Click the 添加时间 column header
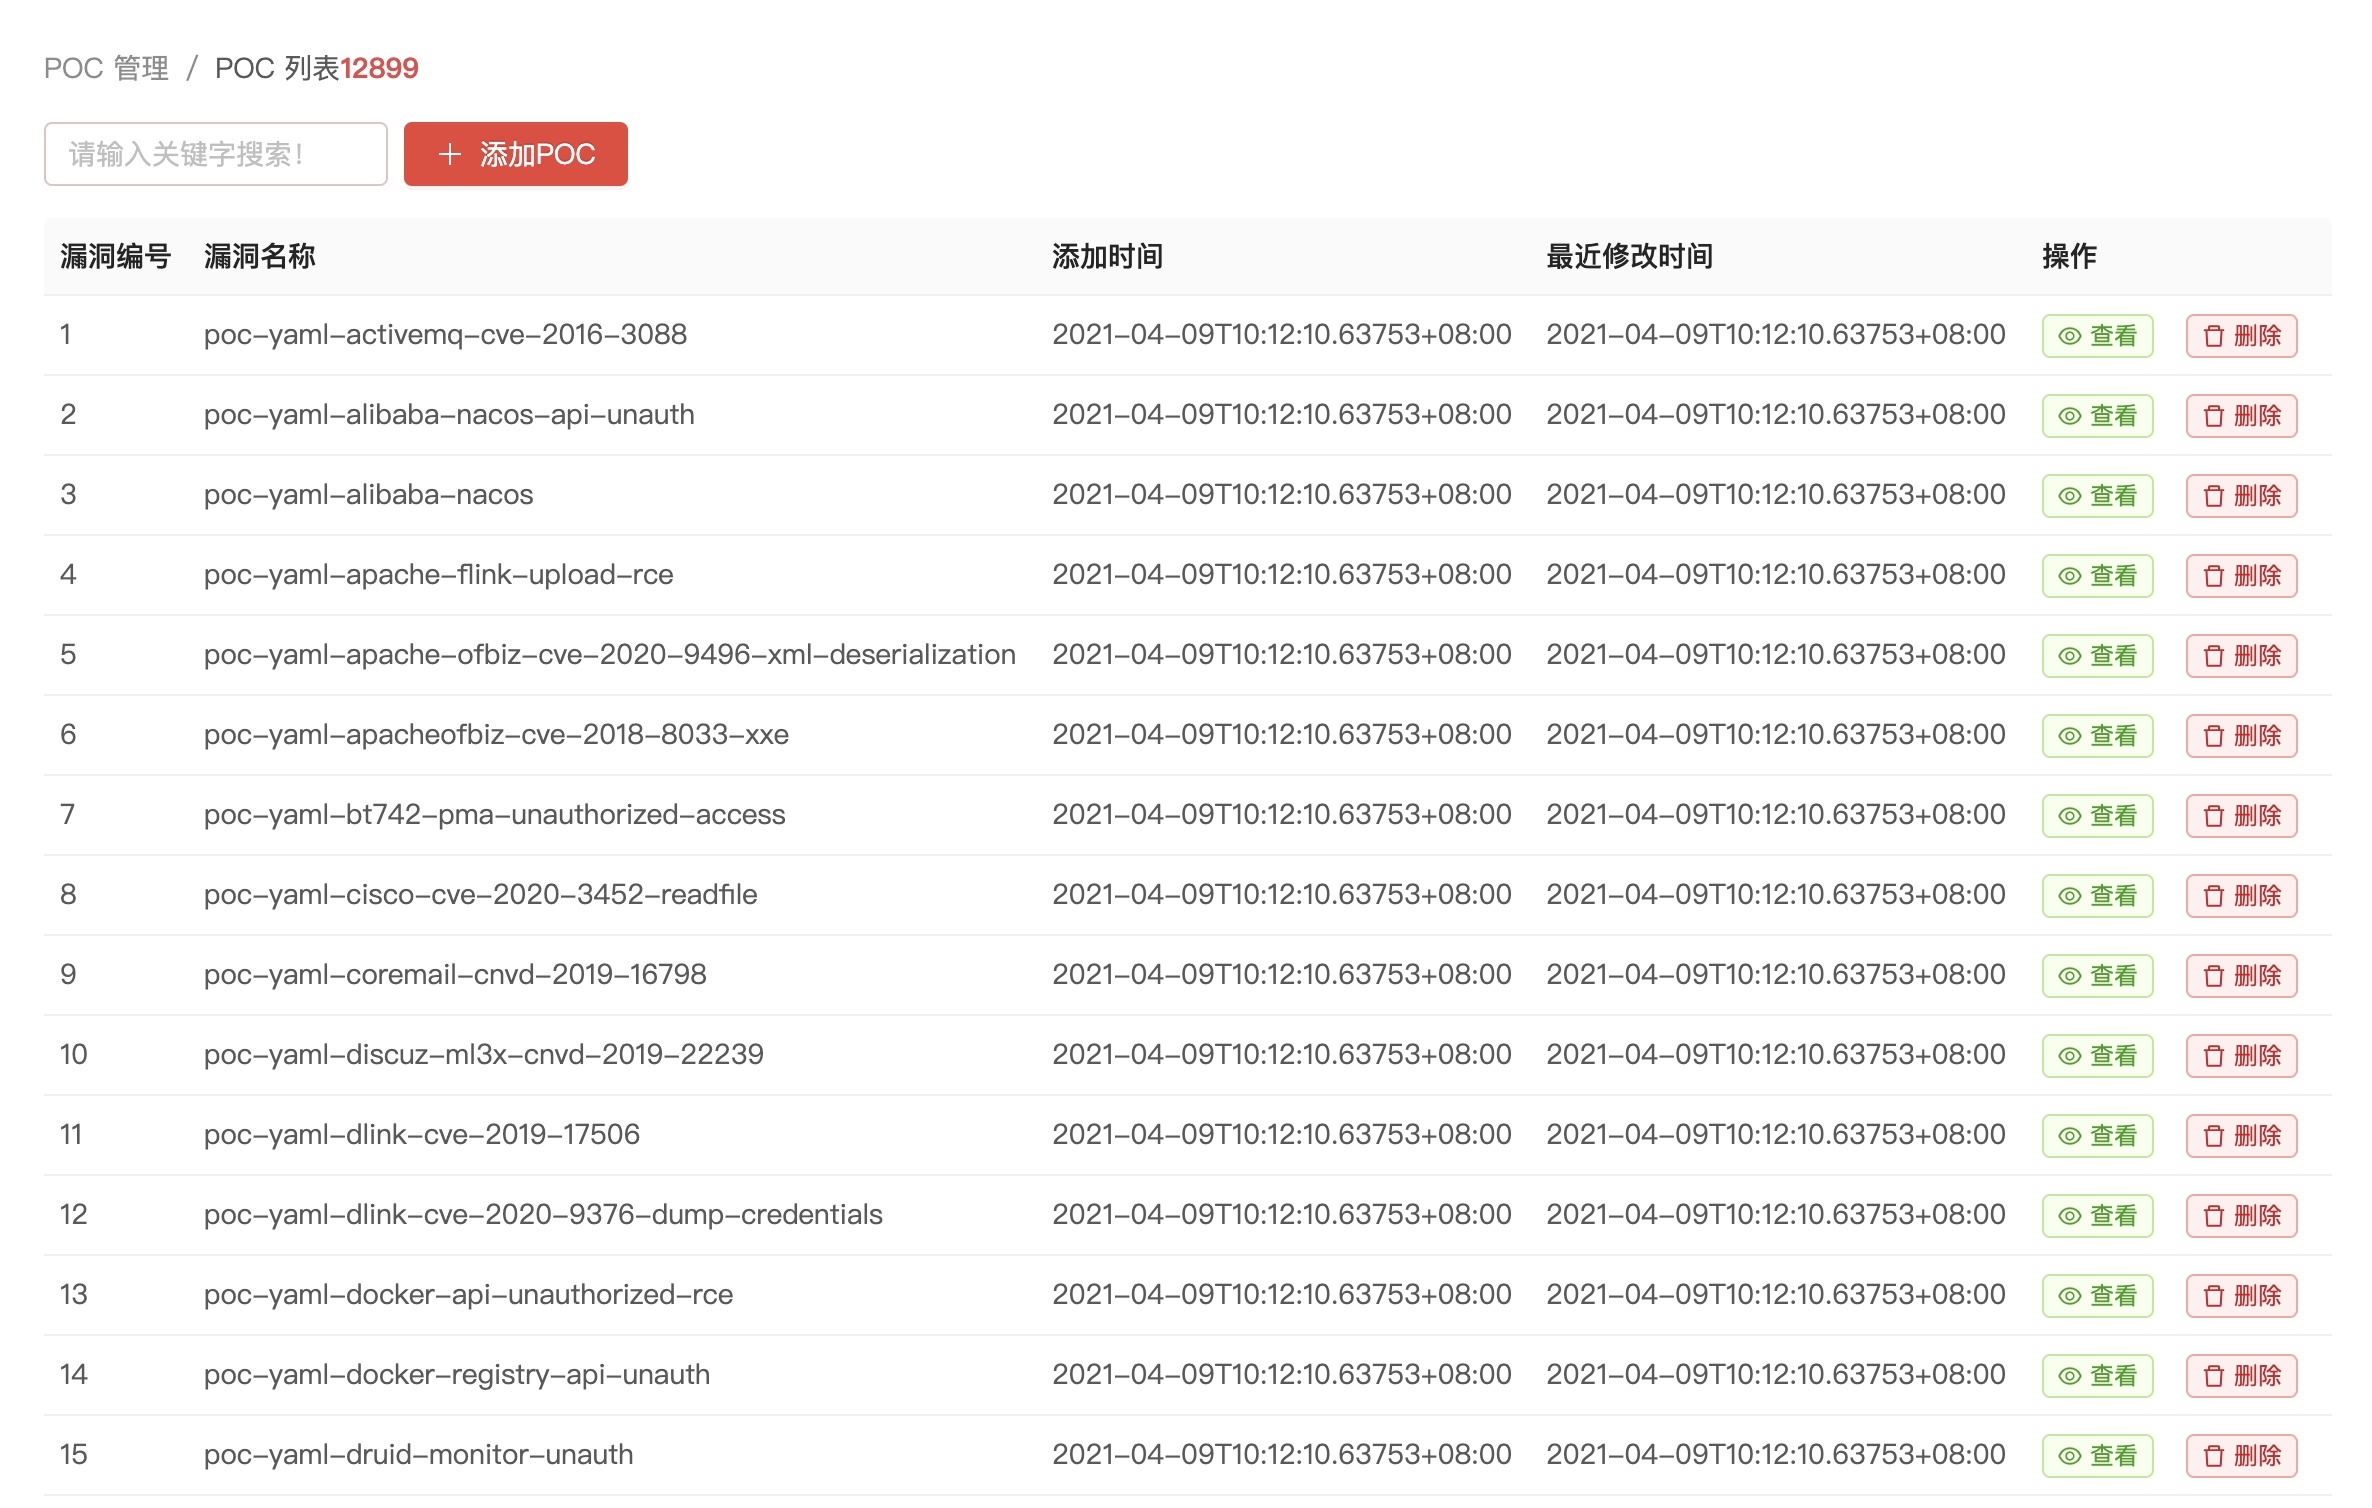2372x1508 pixels. click(x=1106, y=256)
